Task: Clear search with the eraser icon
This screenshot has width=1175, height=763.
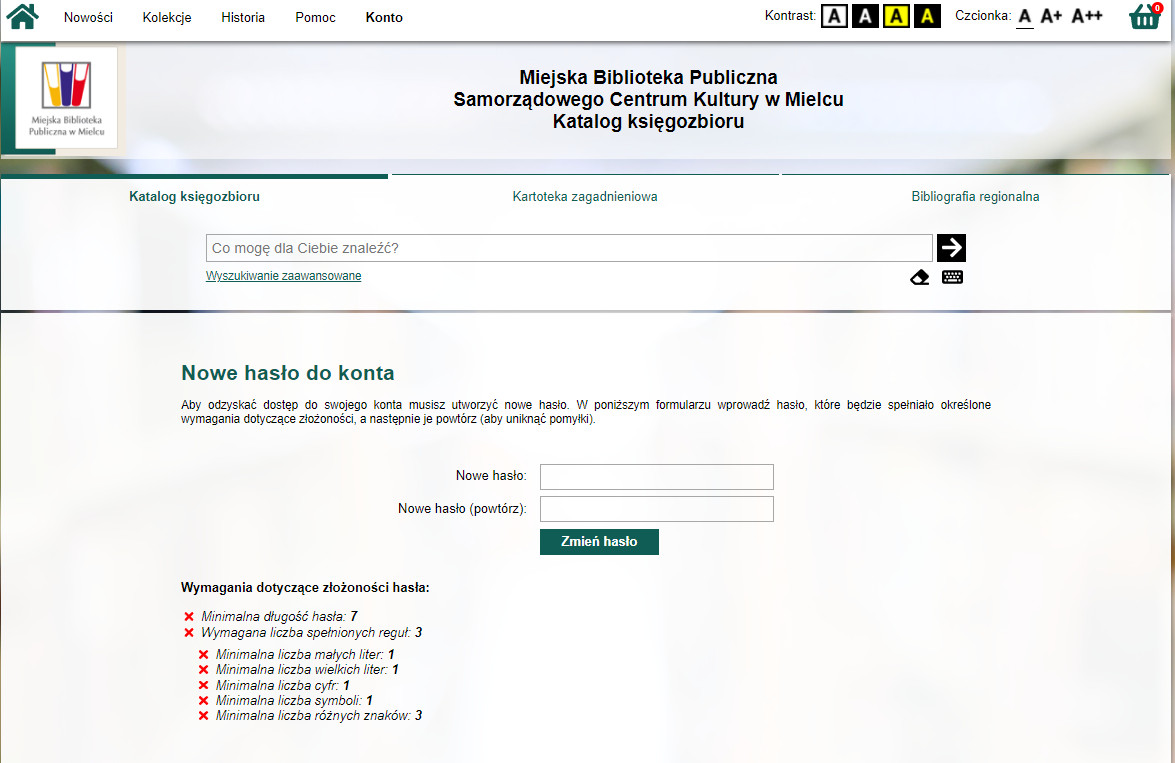Action: point(920,277)
